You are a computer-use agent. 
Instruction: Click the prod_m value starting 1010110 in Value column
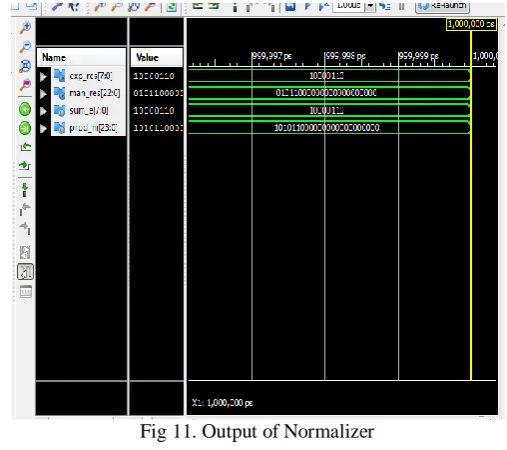point(158,128)
